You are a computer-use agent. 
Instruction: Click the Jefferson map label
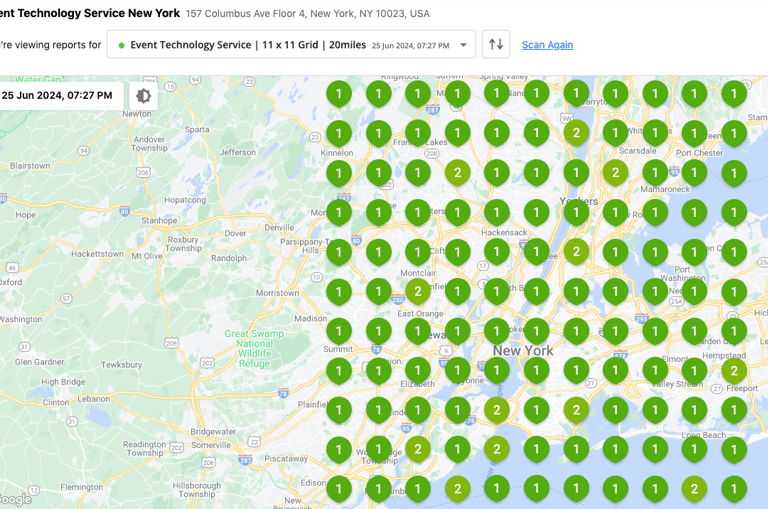(238, 152)
